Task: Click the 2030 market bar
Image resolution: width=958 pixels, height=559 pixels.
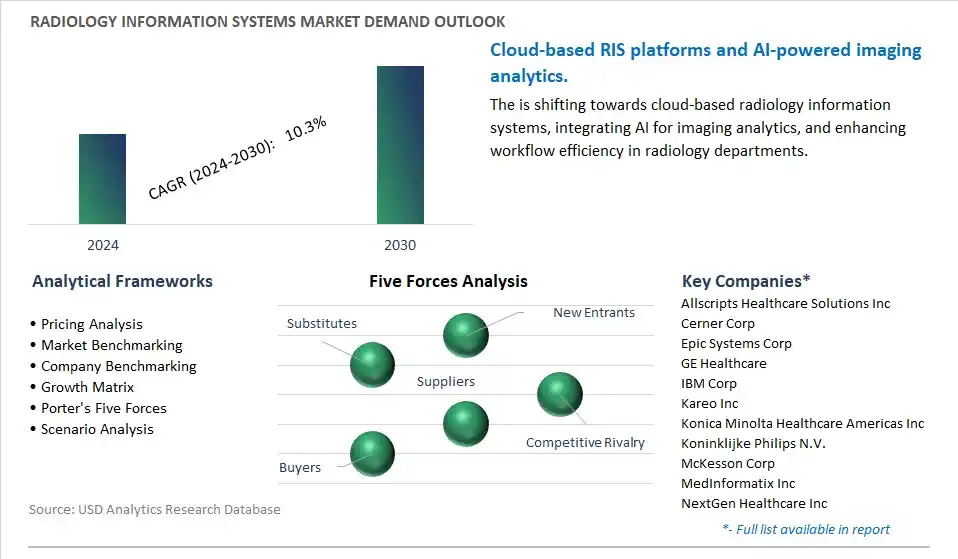Action: (x=400, y=145)
